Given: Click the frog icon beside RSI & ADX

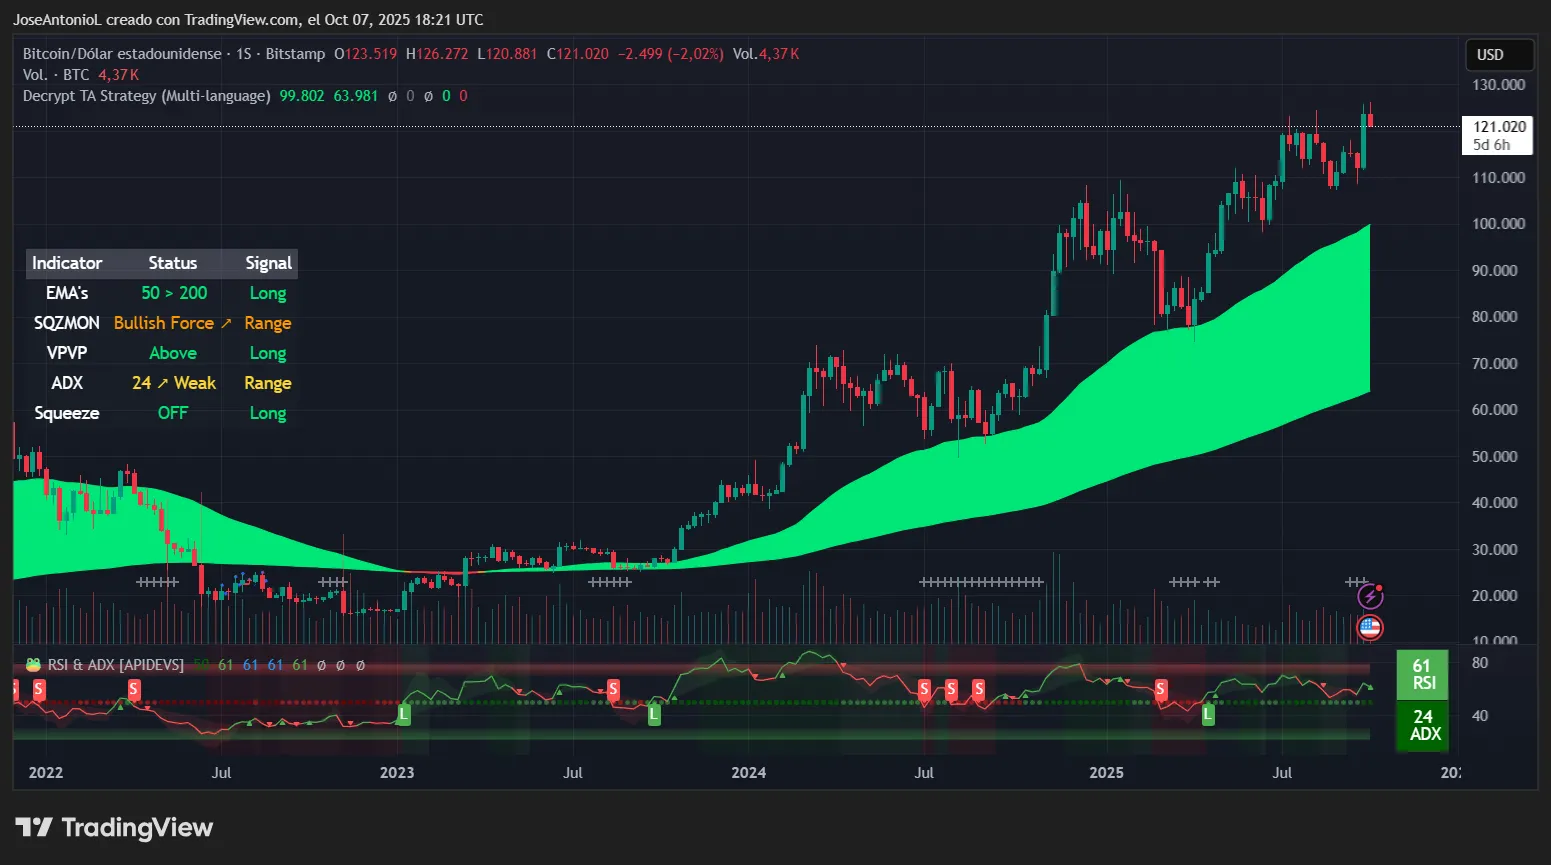Looking at the screenshot, I should pos(33,665).
